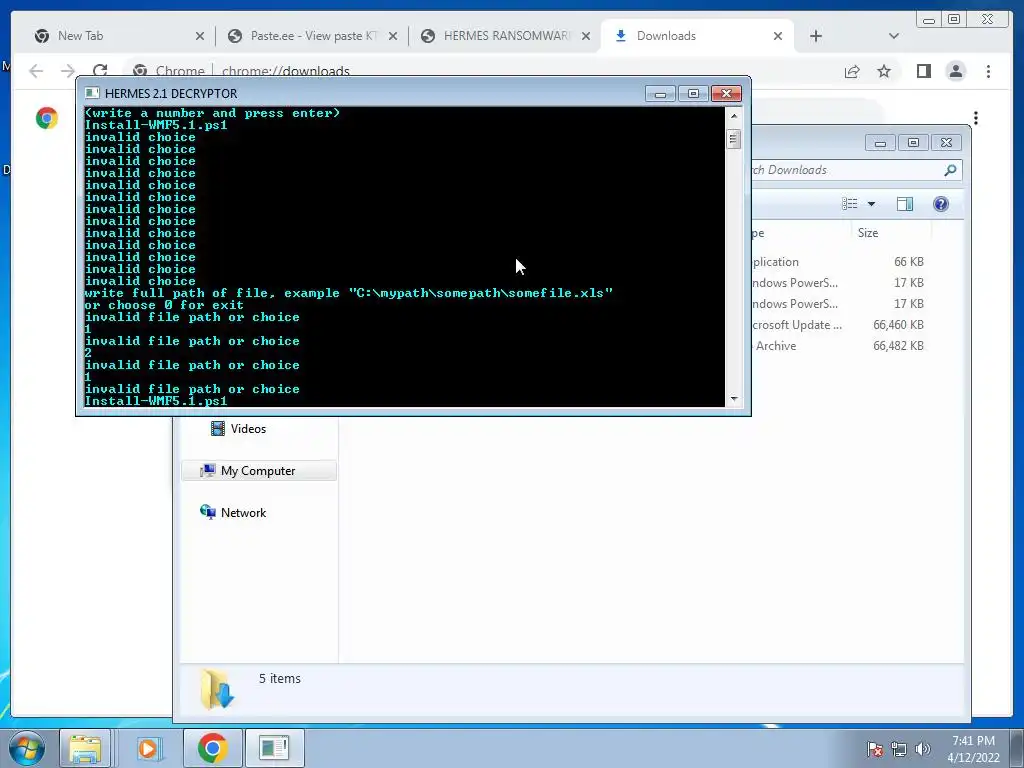This screenshot has width=1024, height=768.
Task: Open the Chrome profile avatar menu
Action: [956, 71]
